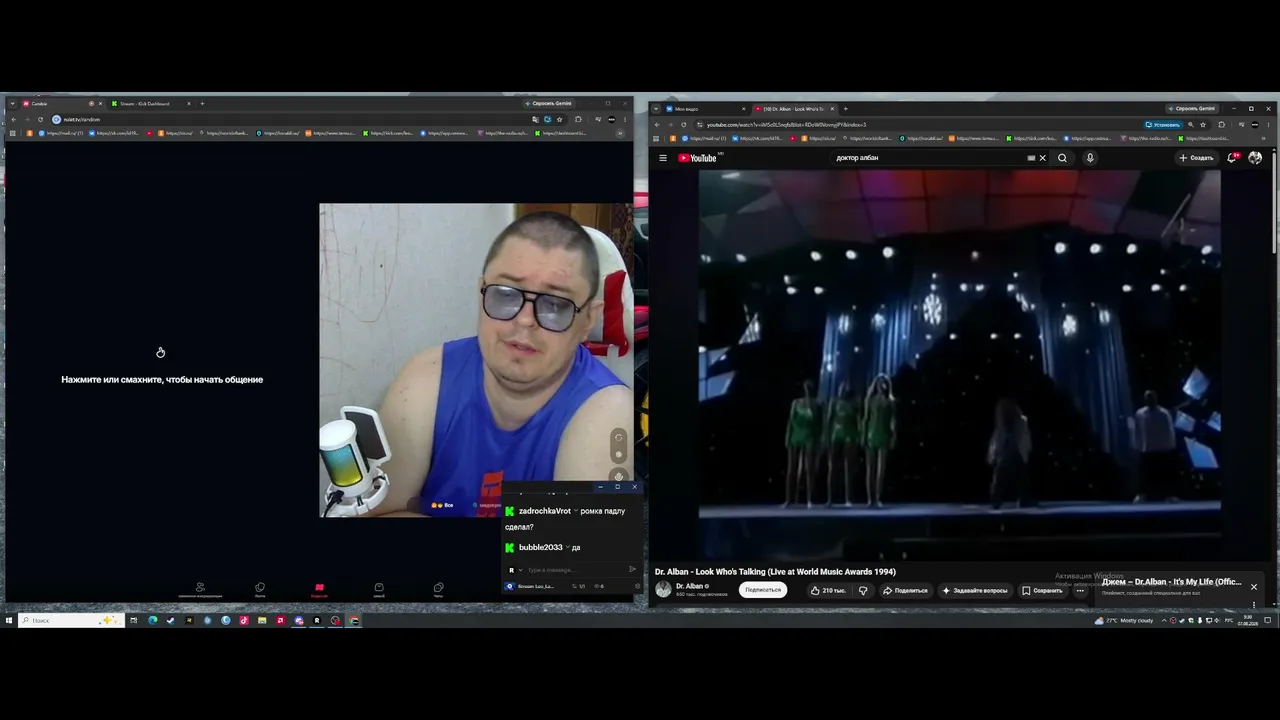Open Windows Start menu
The image size is (1280, 720).
coord(9,620)
